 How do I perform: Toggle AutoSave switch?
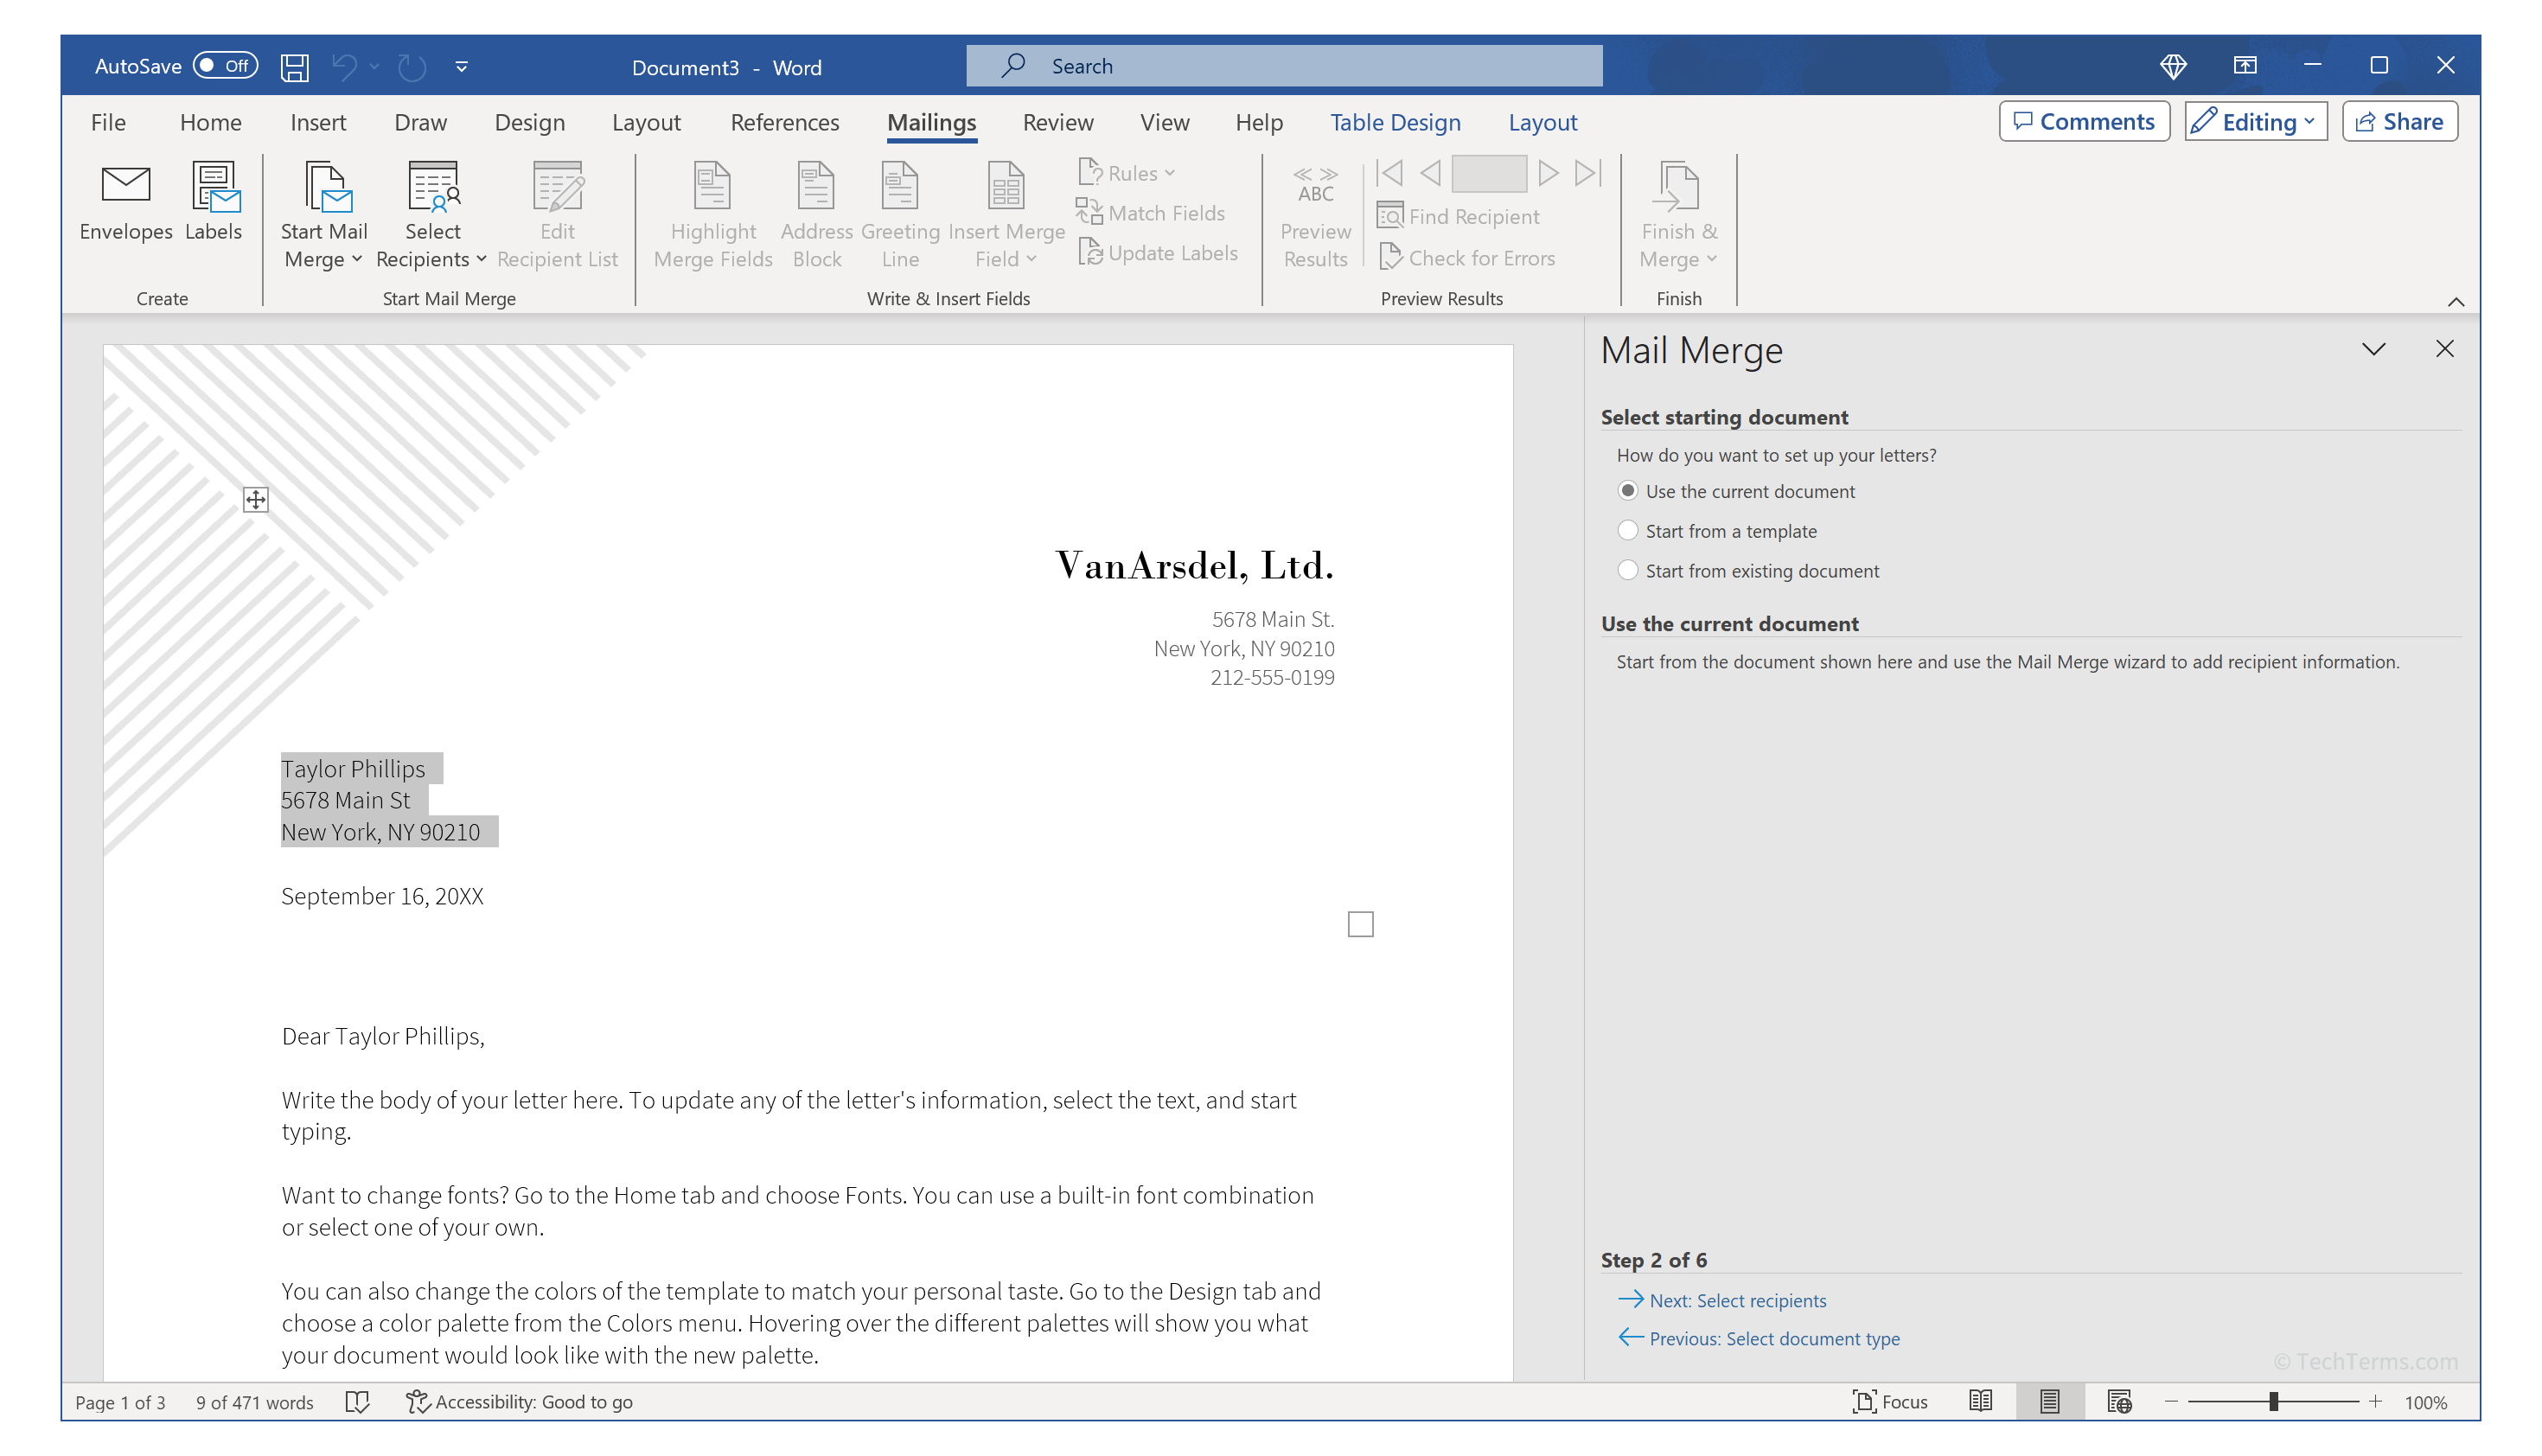[x=225, y=66]
